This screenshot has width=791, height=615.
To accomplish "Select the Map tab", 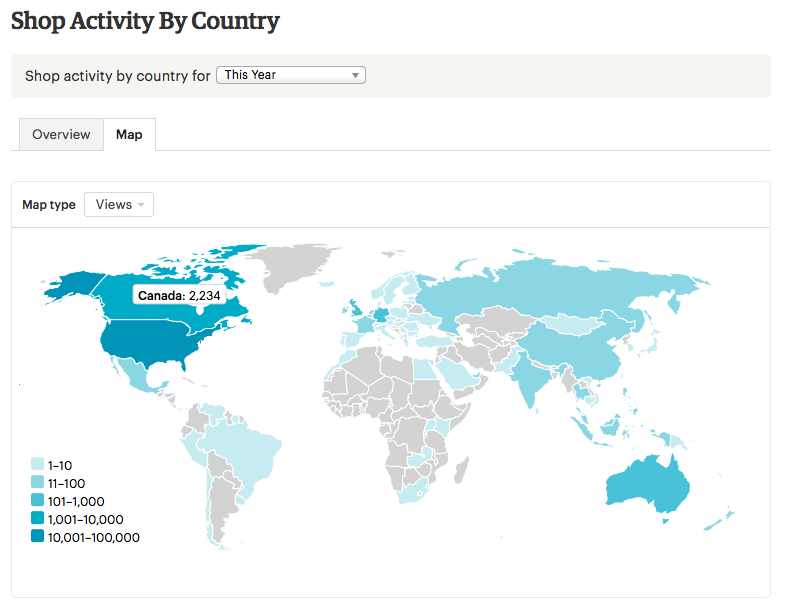I will [129, 135].
